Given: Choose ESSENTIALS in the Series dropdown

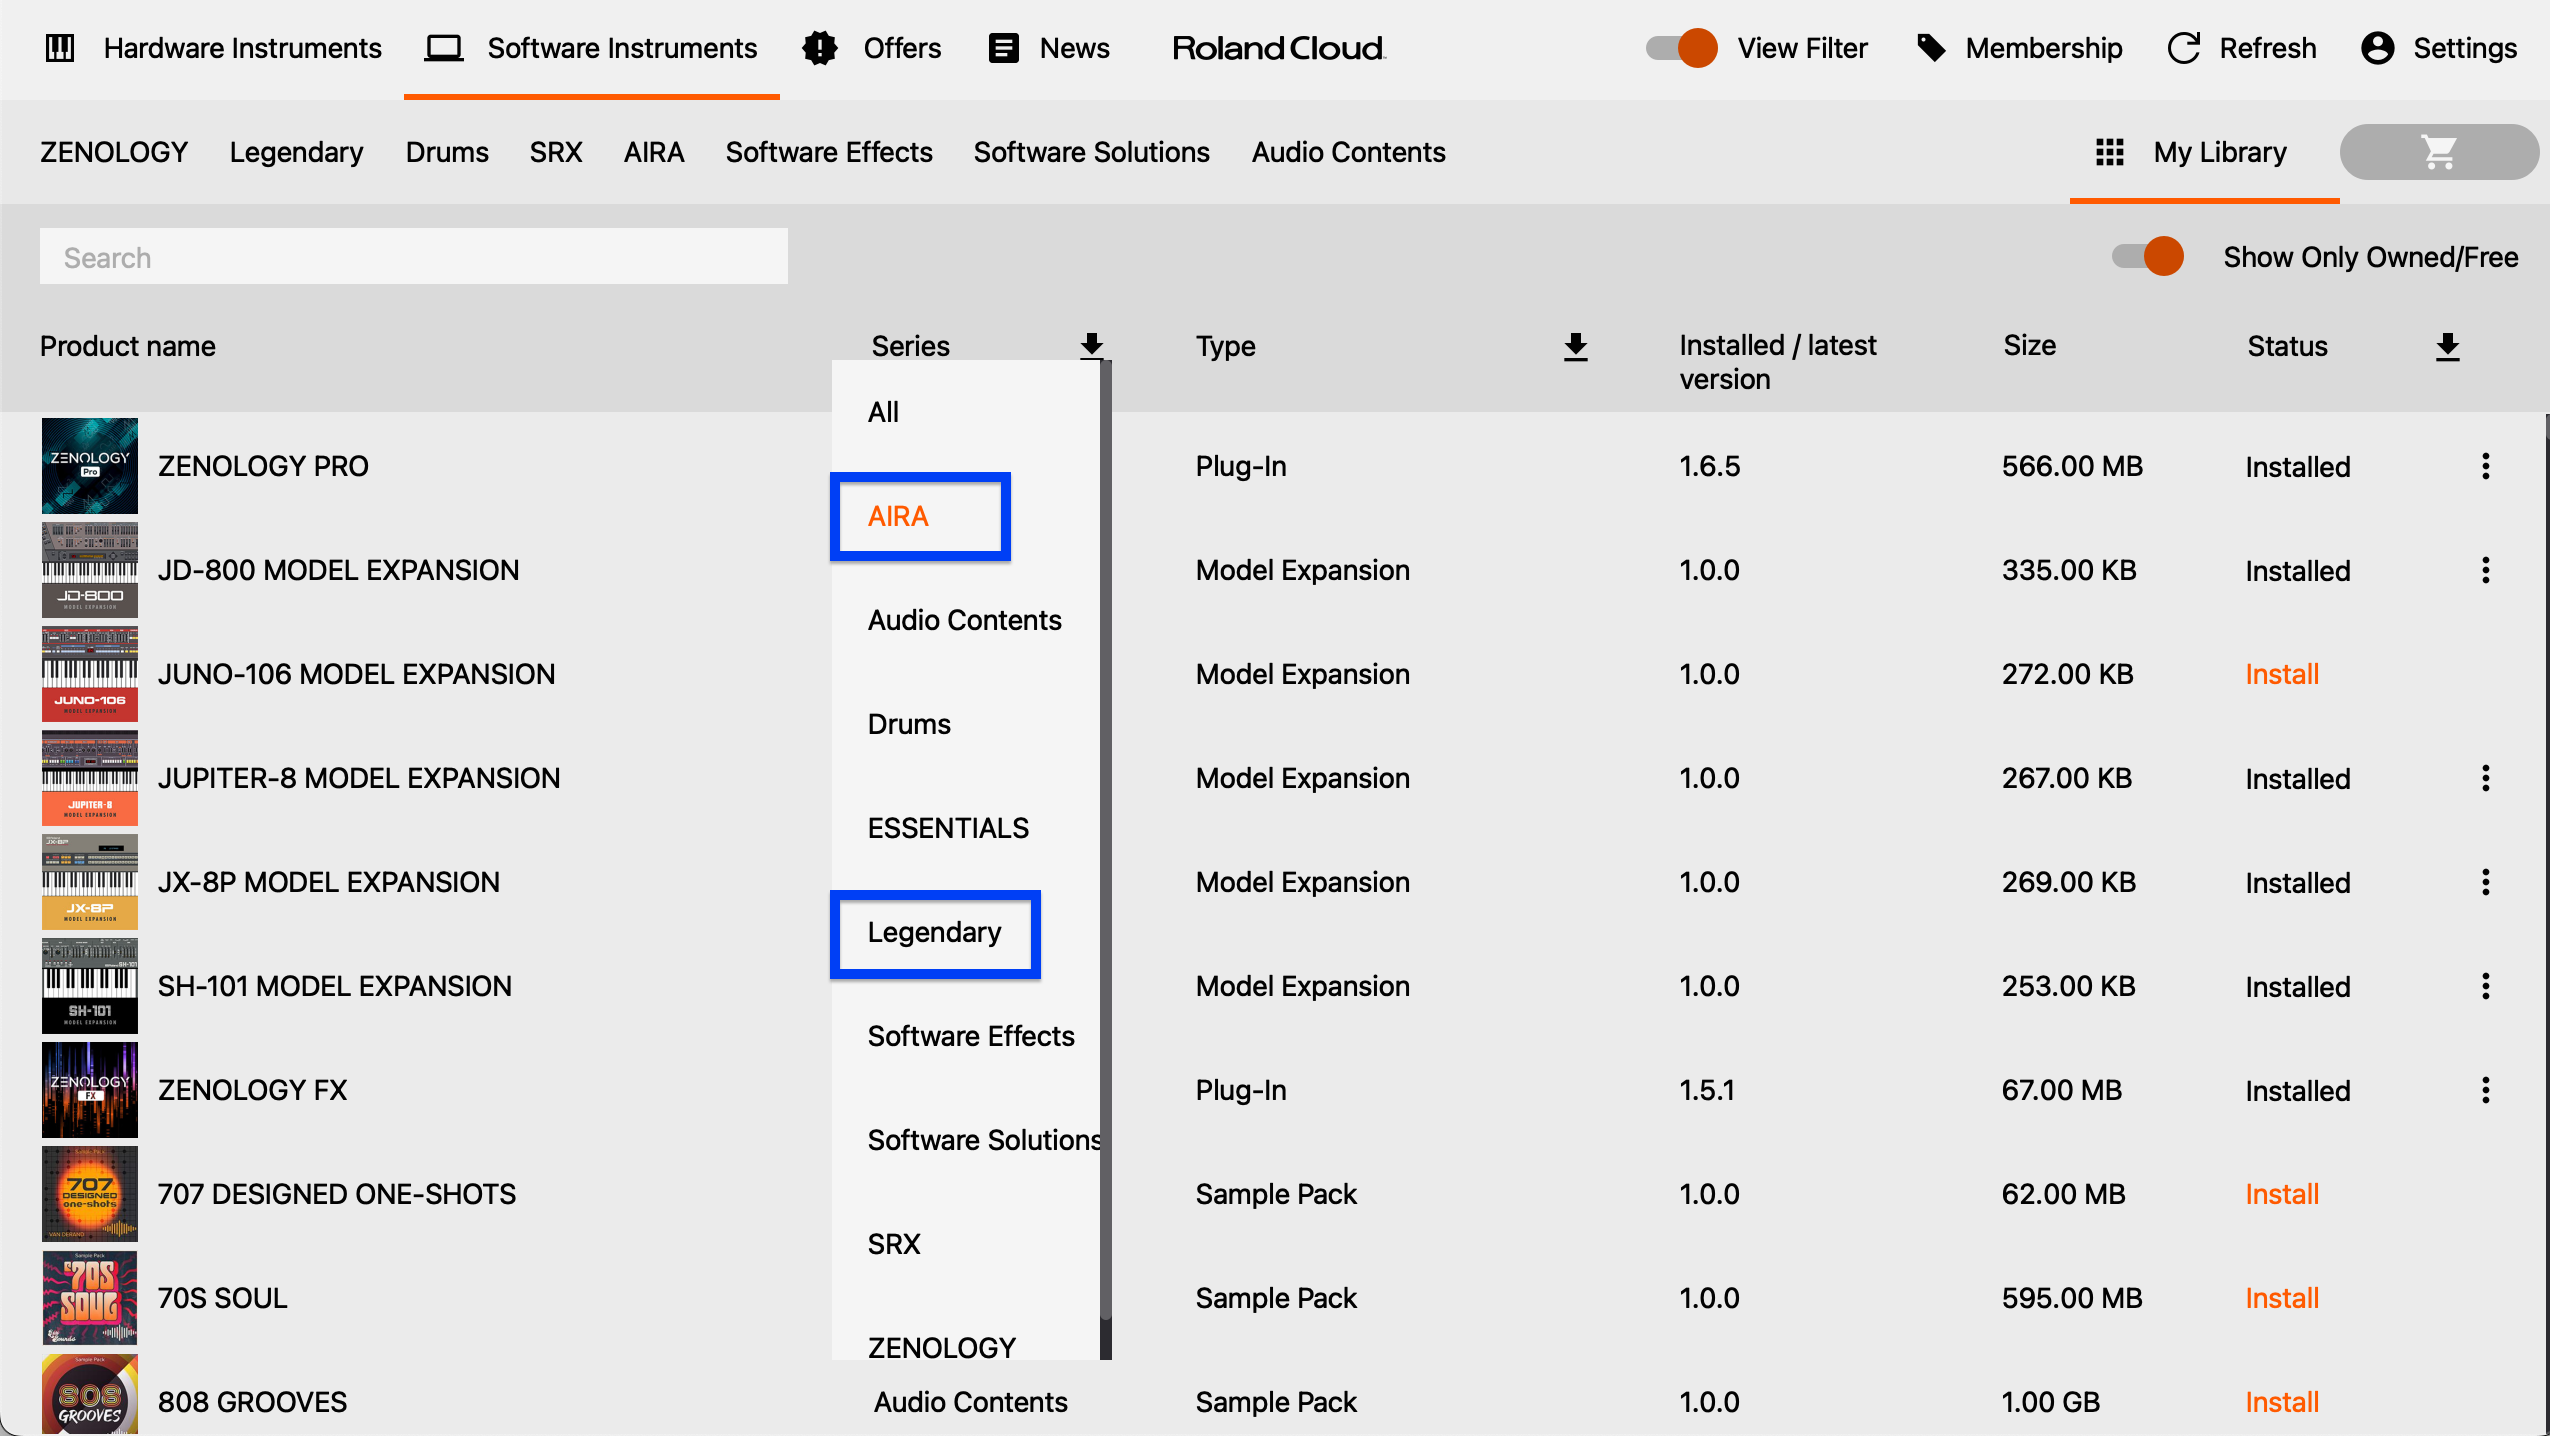Looking at the screenshot, I should (x=966, y=828).
